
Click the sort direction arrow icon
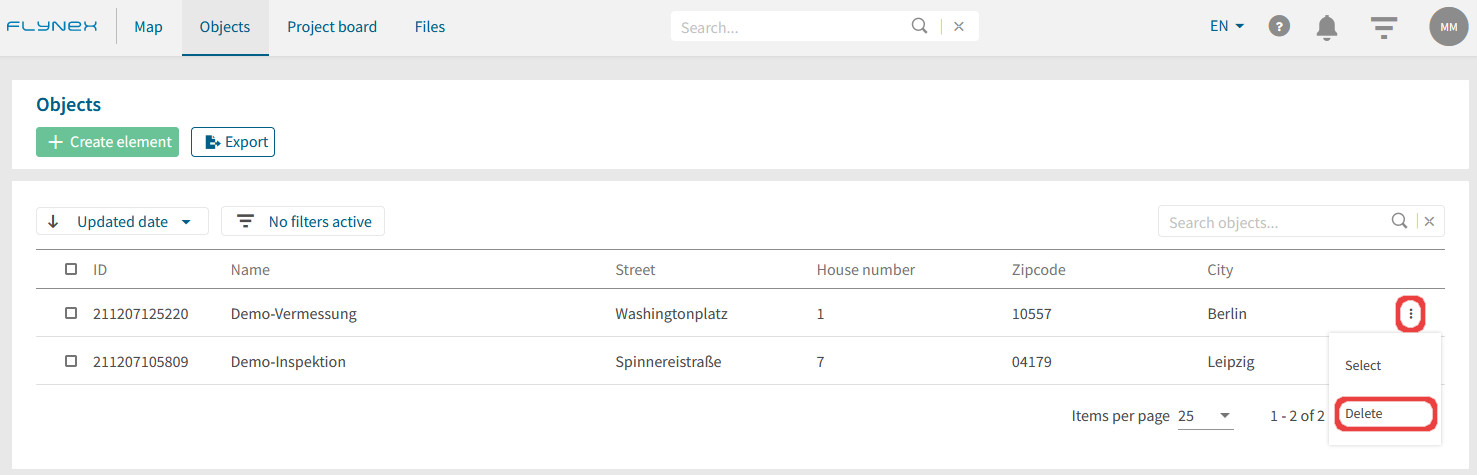coord(54,221)
